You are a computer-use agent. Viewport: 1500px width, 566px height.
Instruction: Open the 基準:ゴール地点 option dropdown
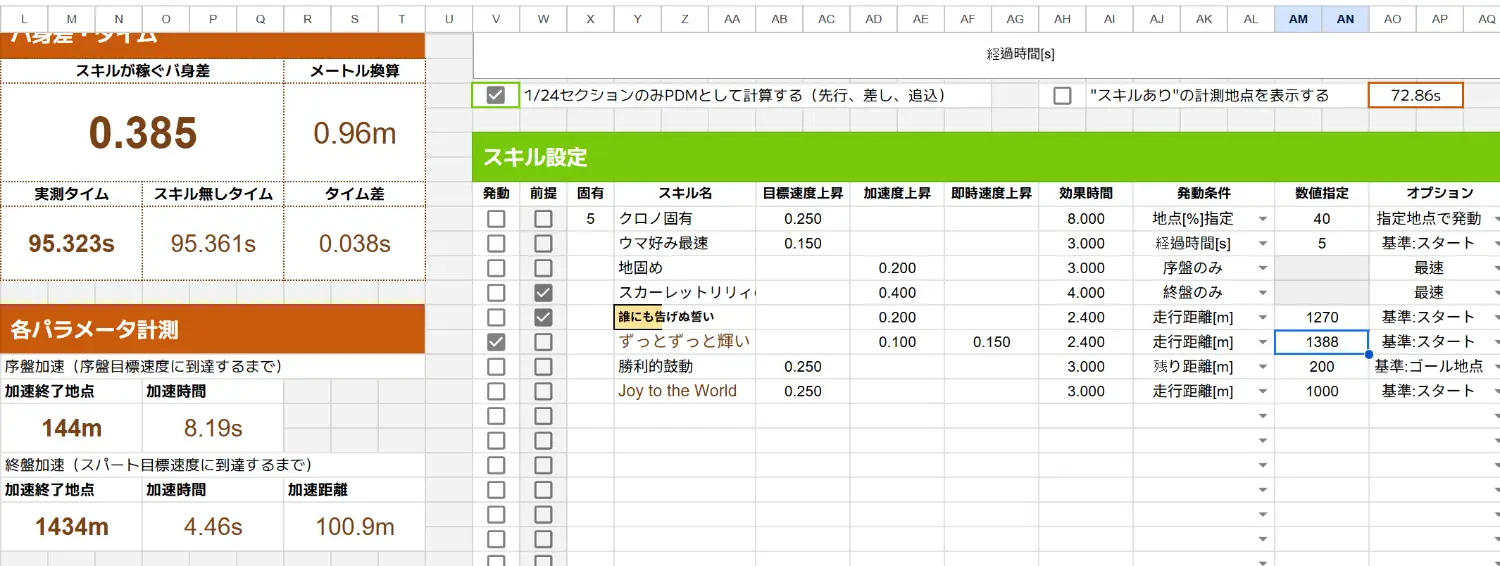1495,367
